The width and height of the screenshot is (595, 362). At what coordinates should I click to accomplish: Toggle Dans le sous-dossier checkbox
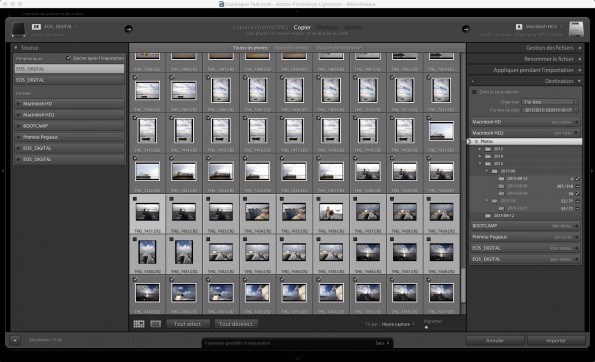point(474,92)
